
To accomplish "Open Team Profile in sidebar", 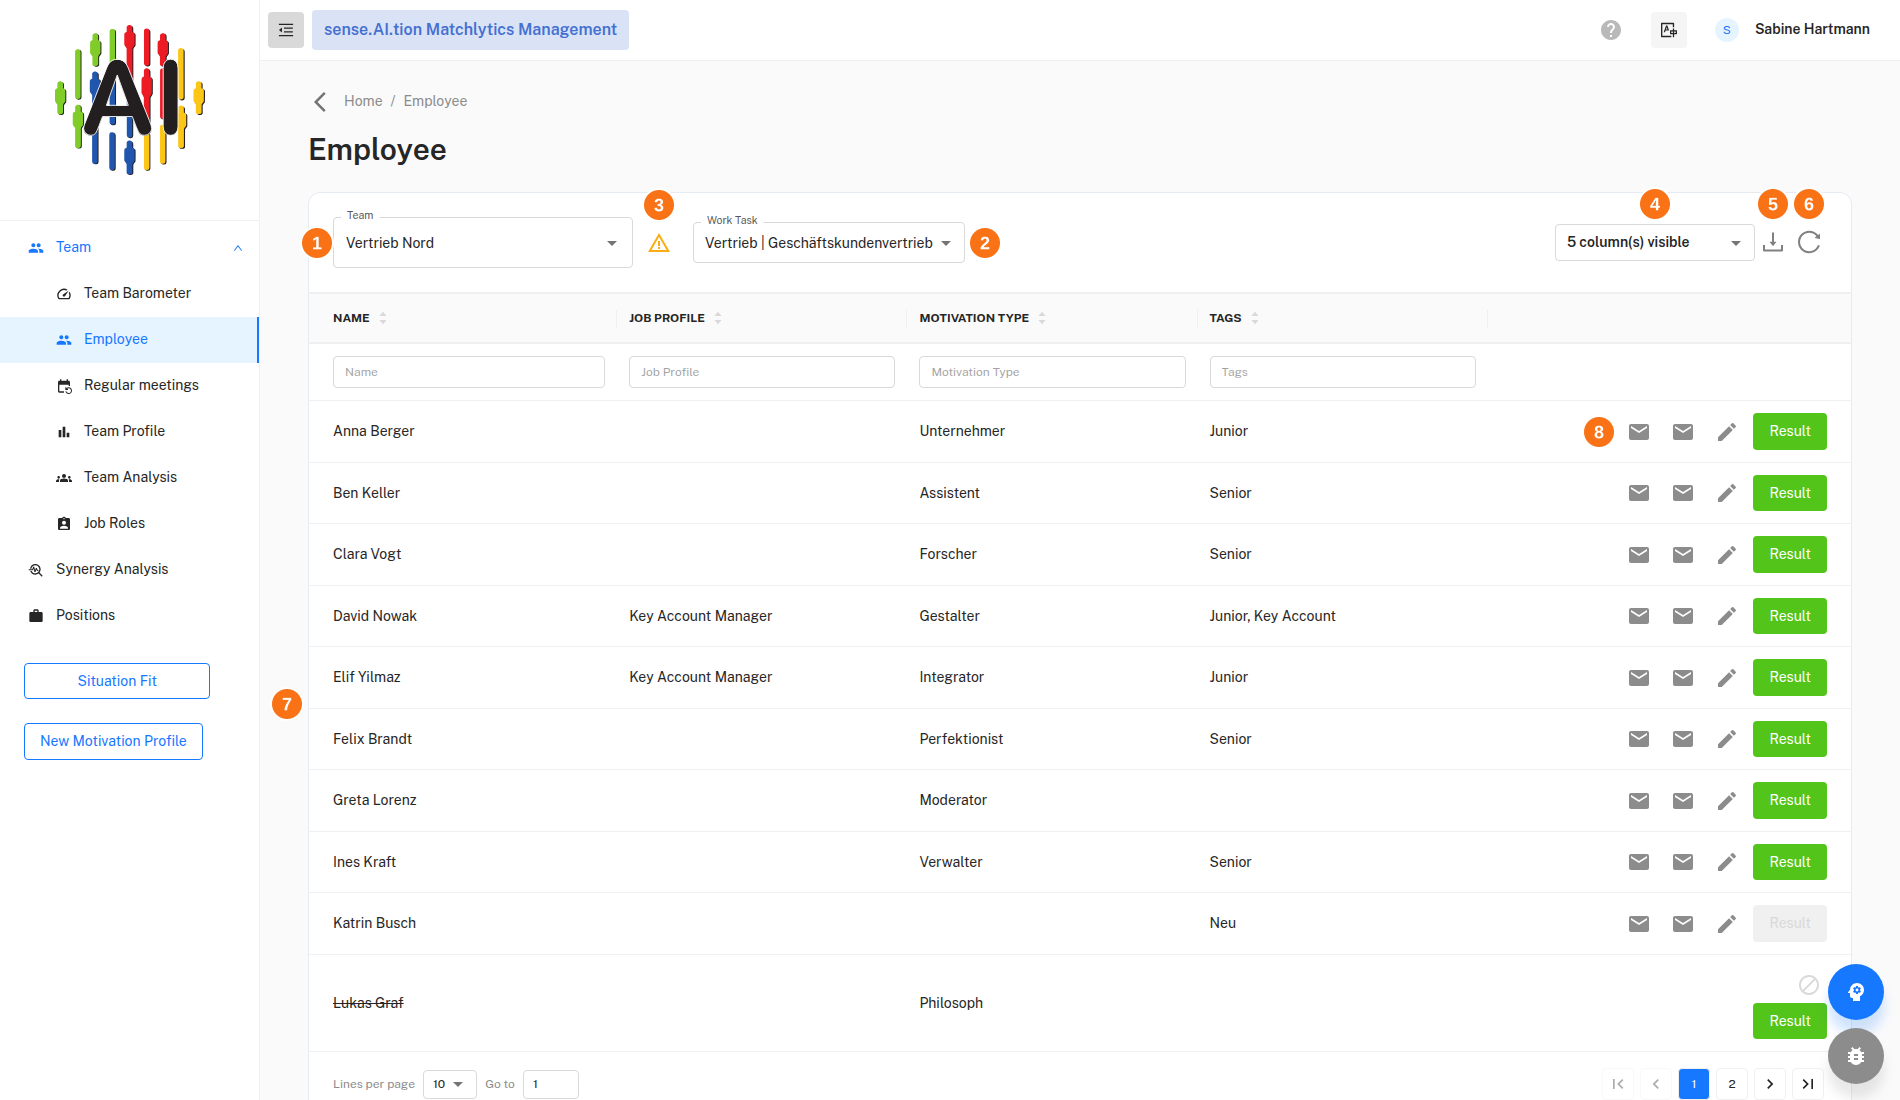I will click(129, 431).
